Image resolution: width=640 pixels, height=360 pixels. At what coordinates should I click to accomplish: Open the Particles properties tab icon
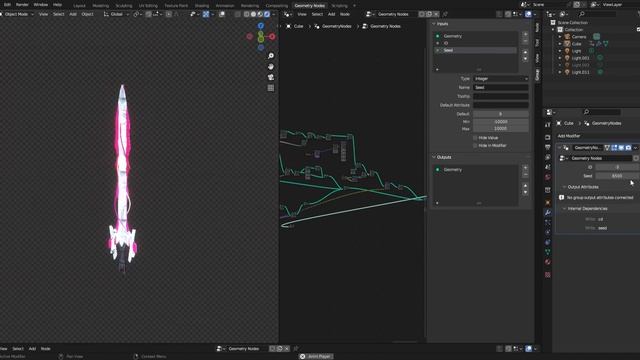click(548, 222)
